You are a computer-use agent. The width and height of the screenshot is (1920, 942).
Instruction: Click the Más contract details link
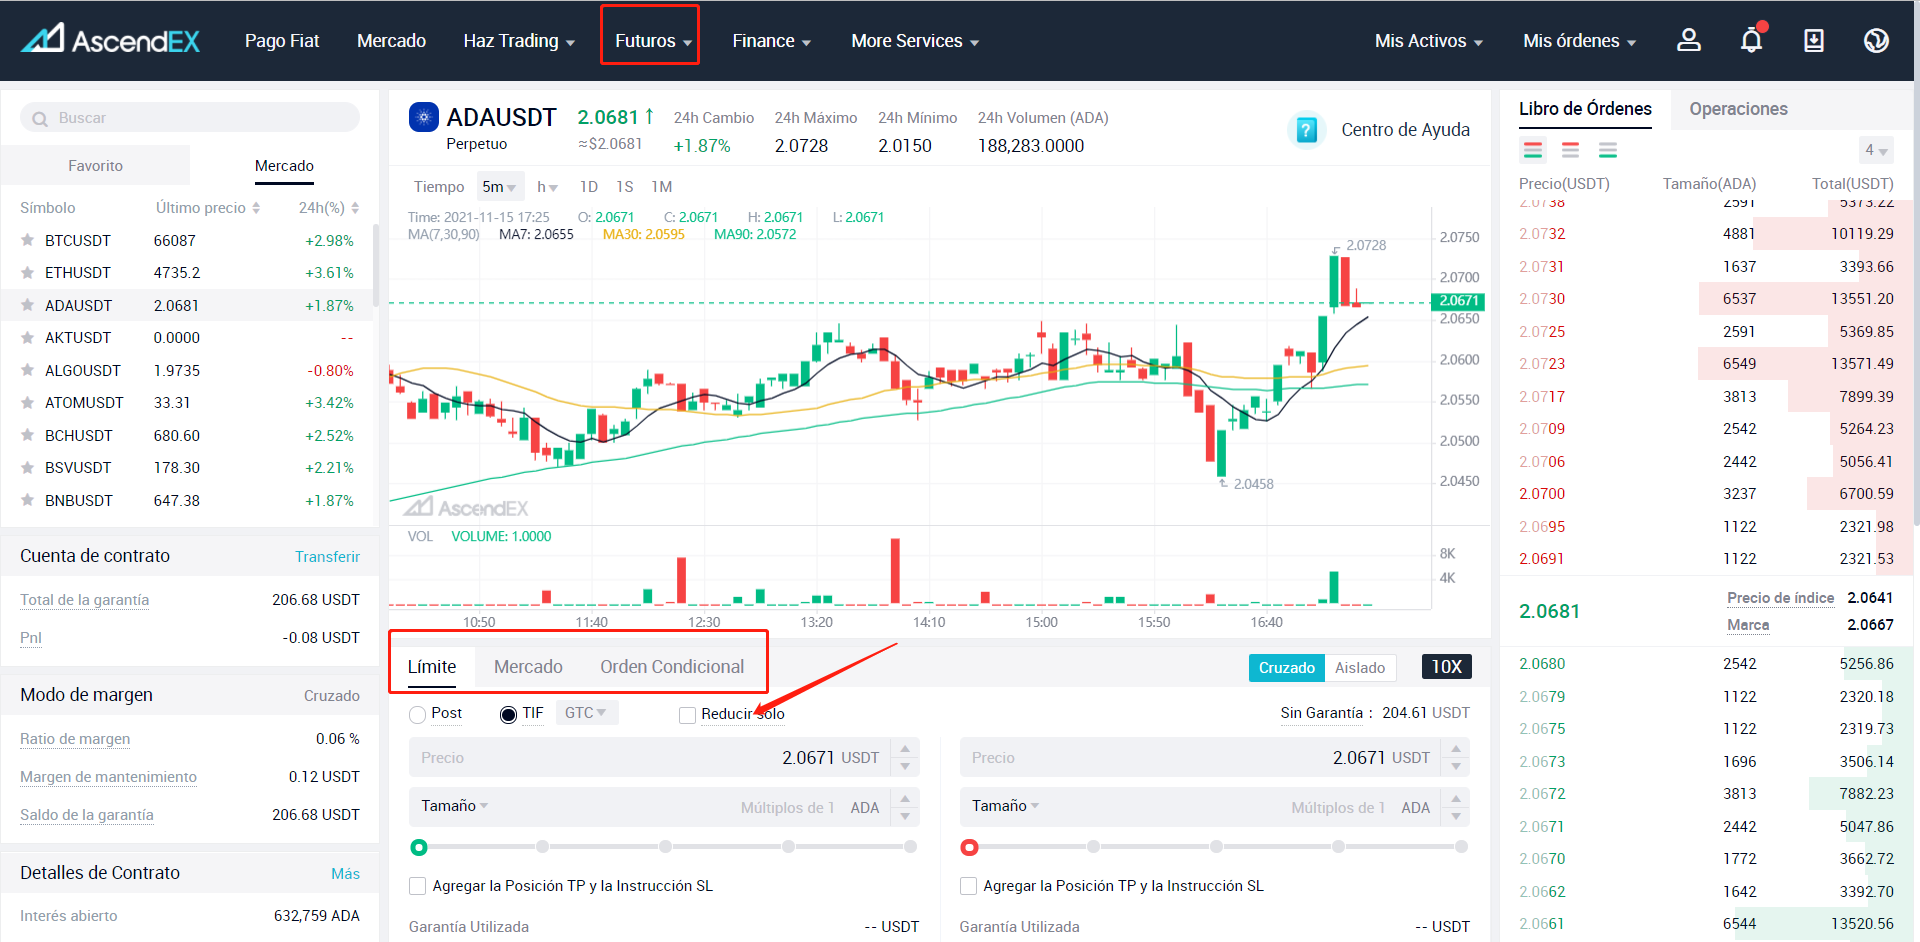click(345, 874)
